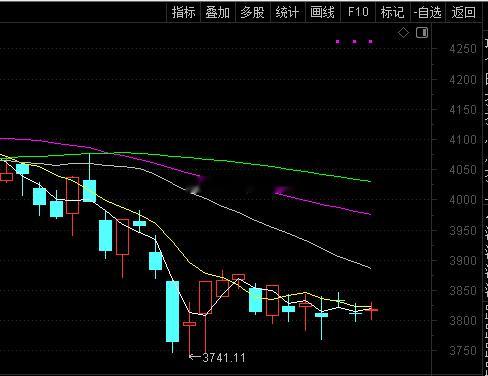Screen dimensions: 488x376
Task: Select the 统计 statistics button
Action: [x=288, y=13]
